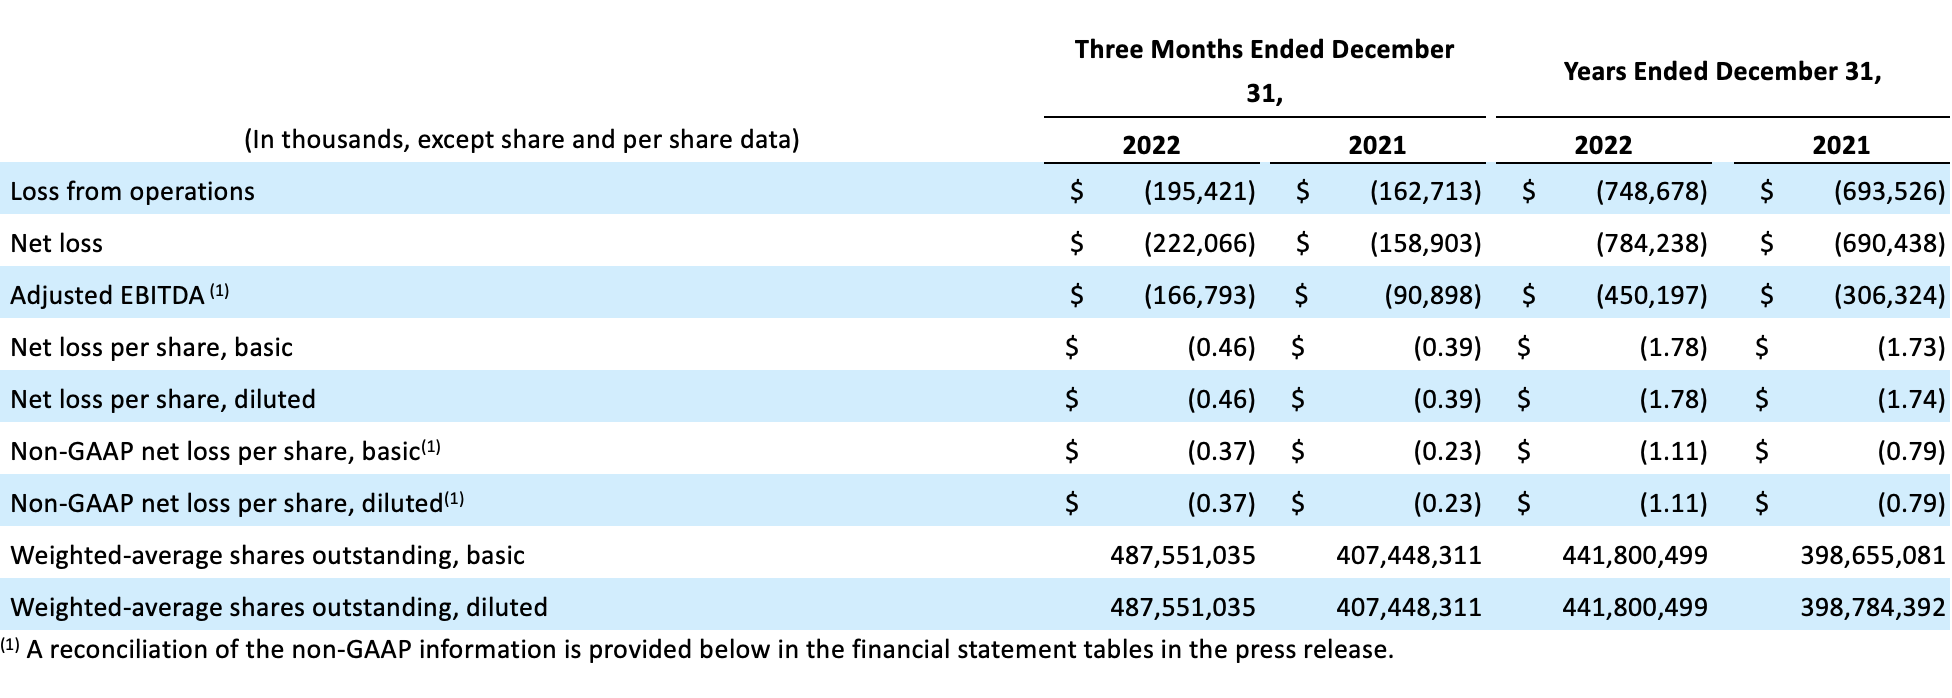Select the Net loss row label
Screen dimensions: 1952x698
pos(56,243)
